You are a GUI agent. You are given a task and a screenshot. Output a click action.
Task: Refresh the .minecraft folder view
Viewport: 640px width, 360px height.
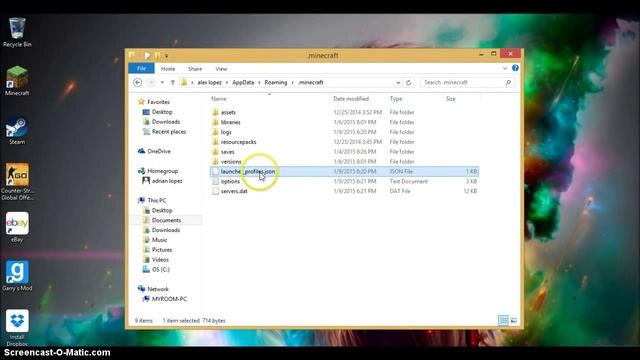(408, 82)
